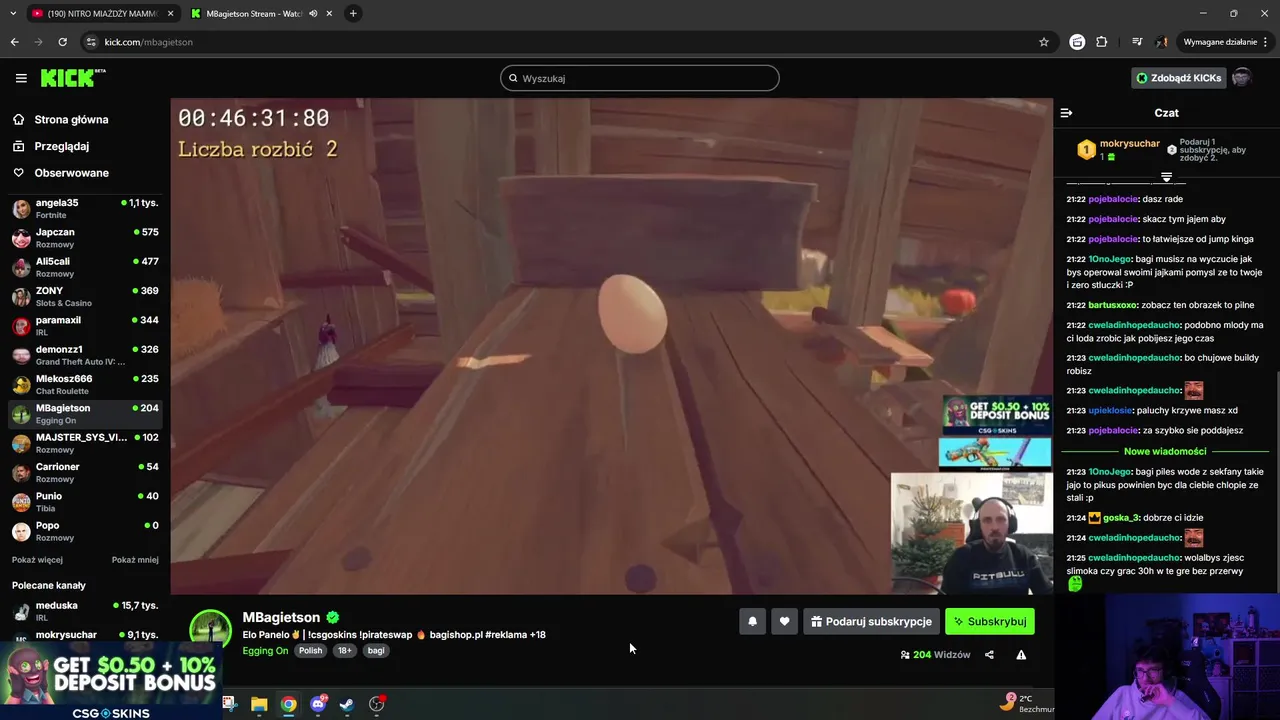Click the report warning triangle icon
The width and height of the screenshot is (1280, 720).
(1021, 655)
